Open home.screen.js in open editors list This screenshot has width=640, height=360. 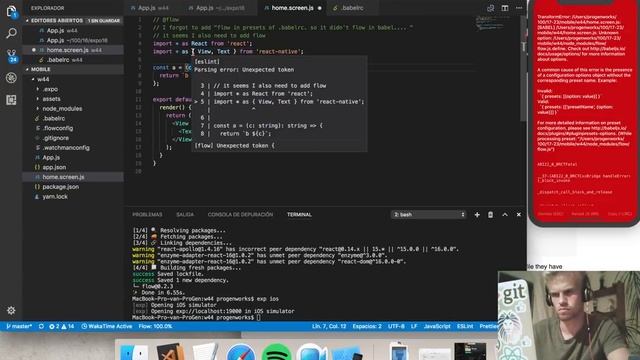[73, 50]
